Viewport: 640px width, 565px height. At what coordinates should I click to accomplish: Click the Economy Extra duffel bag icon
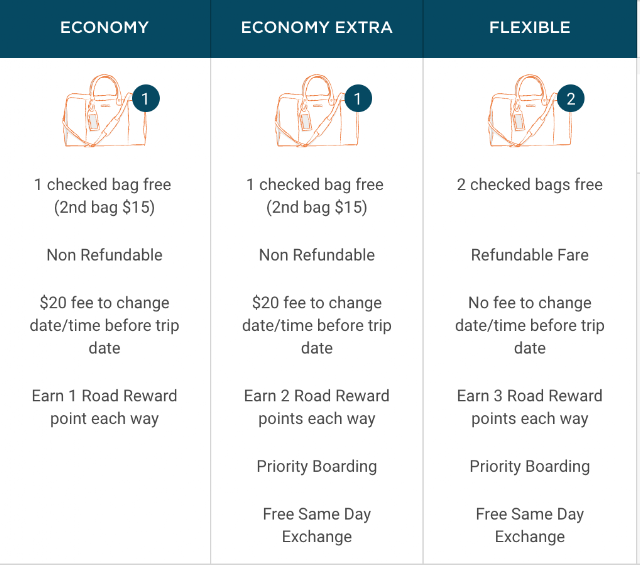pyautogui.click(x=317, y=110)
